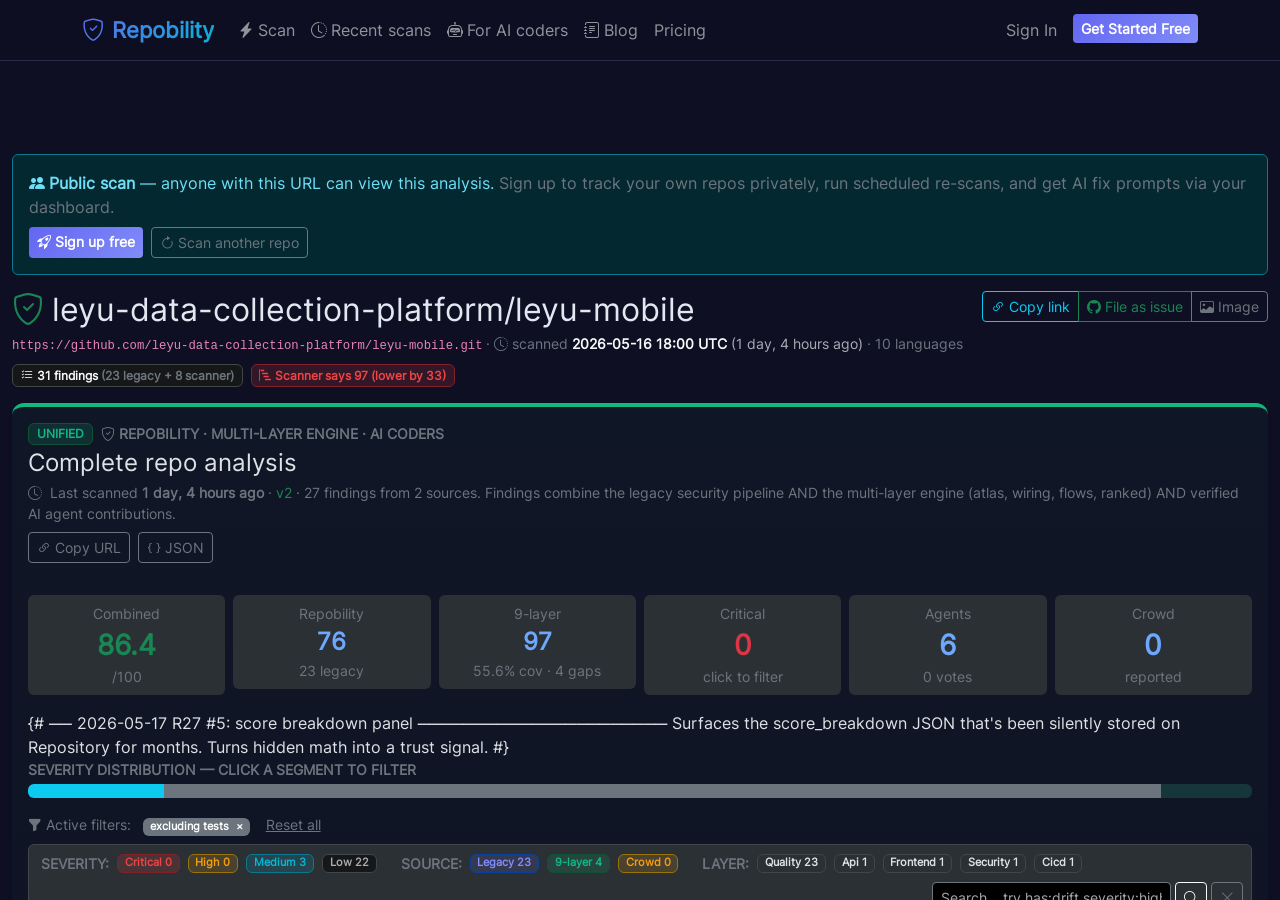This screenshot has height=900, width=1280.
Task: Click the cyan severity distribution segment
Action: 96,791
